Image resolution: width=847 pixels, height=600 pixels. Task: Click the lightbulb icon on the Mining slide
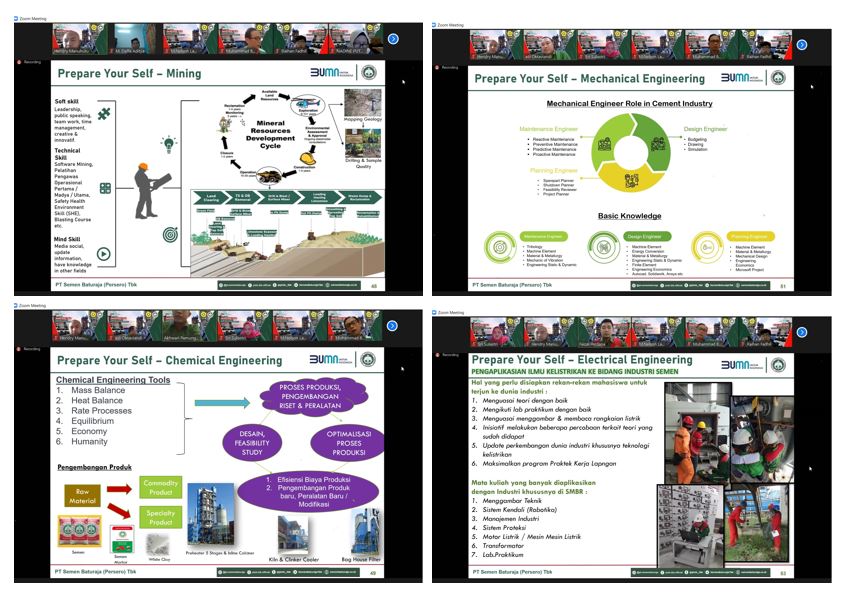tap(169, 144)
